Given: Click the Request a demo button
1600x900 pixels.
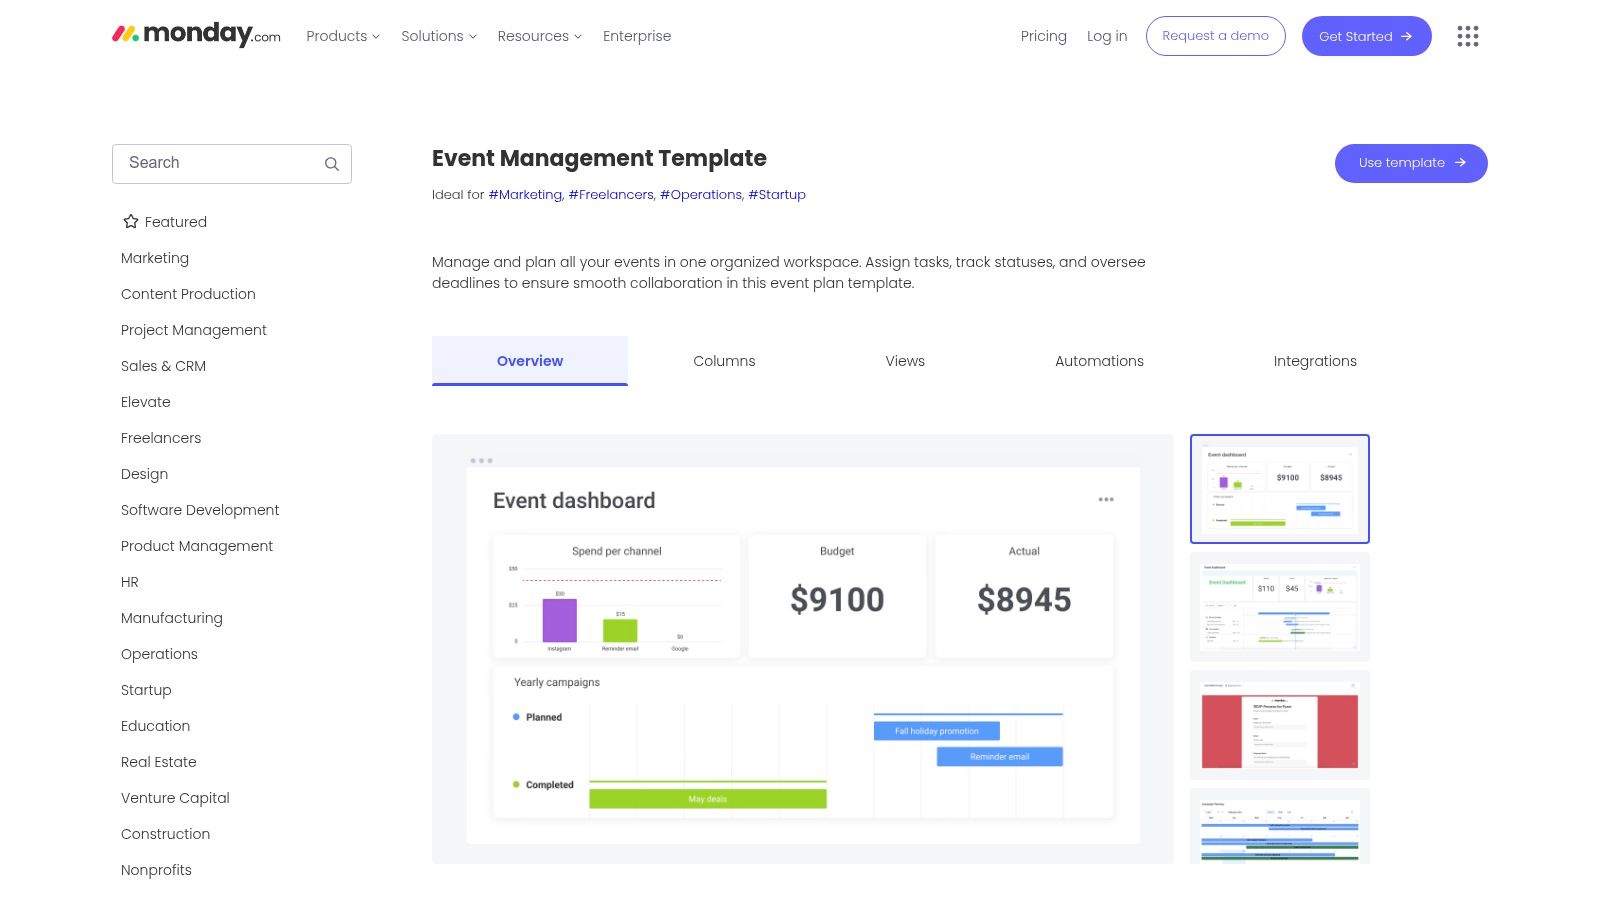Looking at the screenshot, I should coord(1215,36).
